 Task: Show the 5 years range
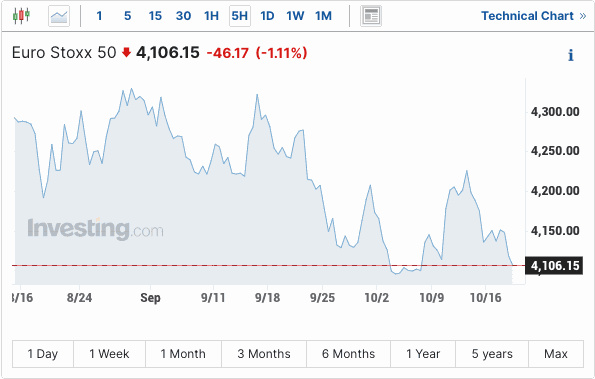[492, 354]
